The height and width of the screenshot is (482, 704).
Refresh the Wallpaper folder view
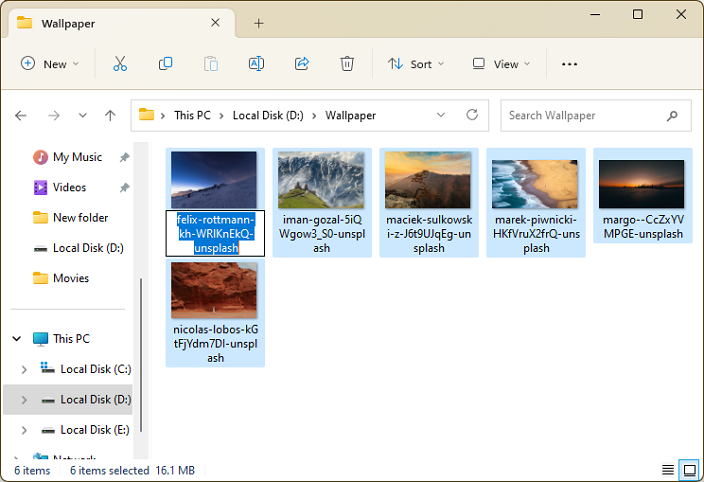click(x=472, y=115)
